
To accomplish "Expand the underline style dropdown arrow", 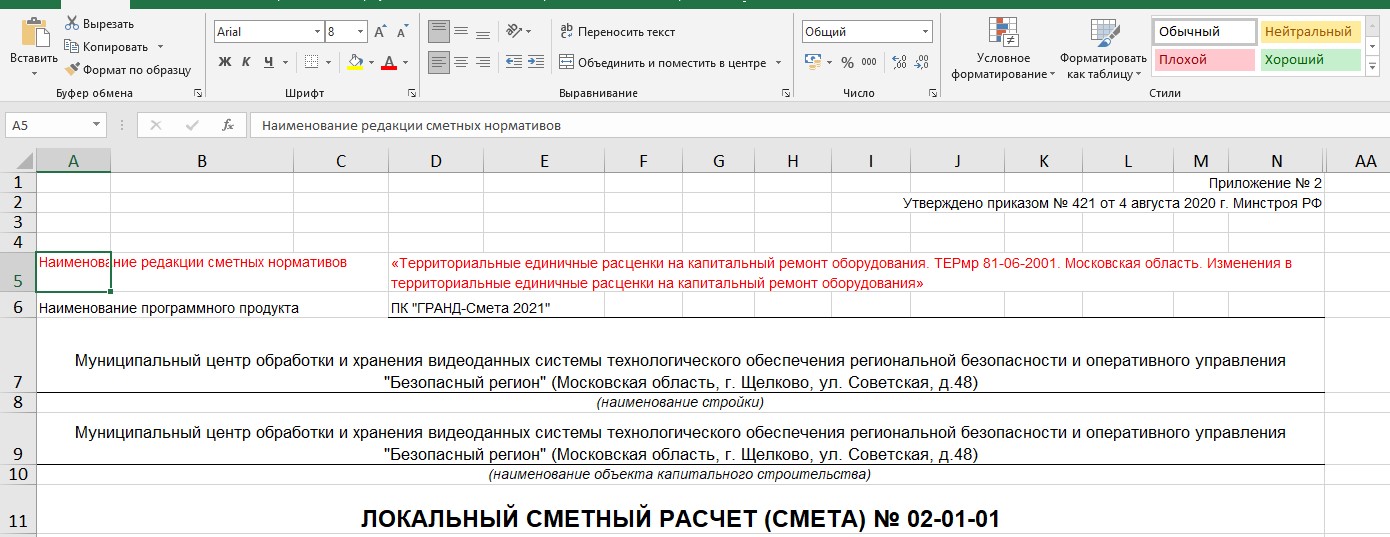I will pos(287,62).
